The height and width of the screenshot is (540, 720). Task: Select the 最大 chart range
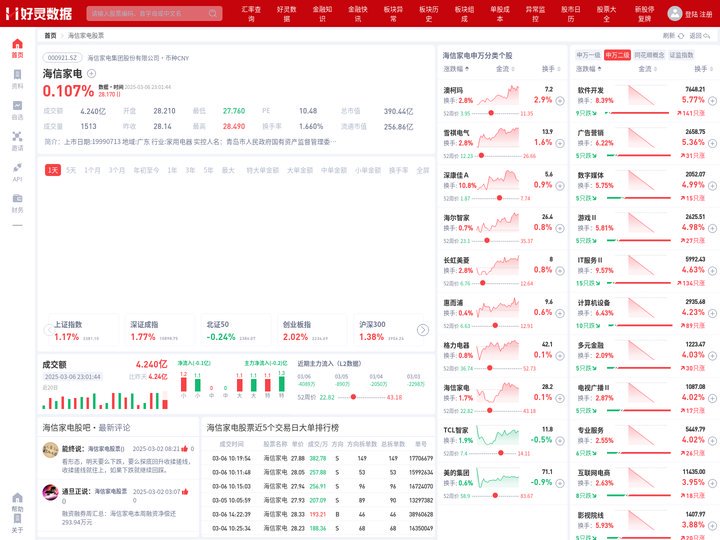tap(228, 170)
